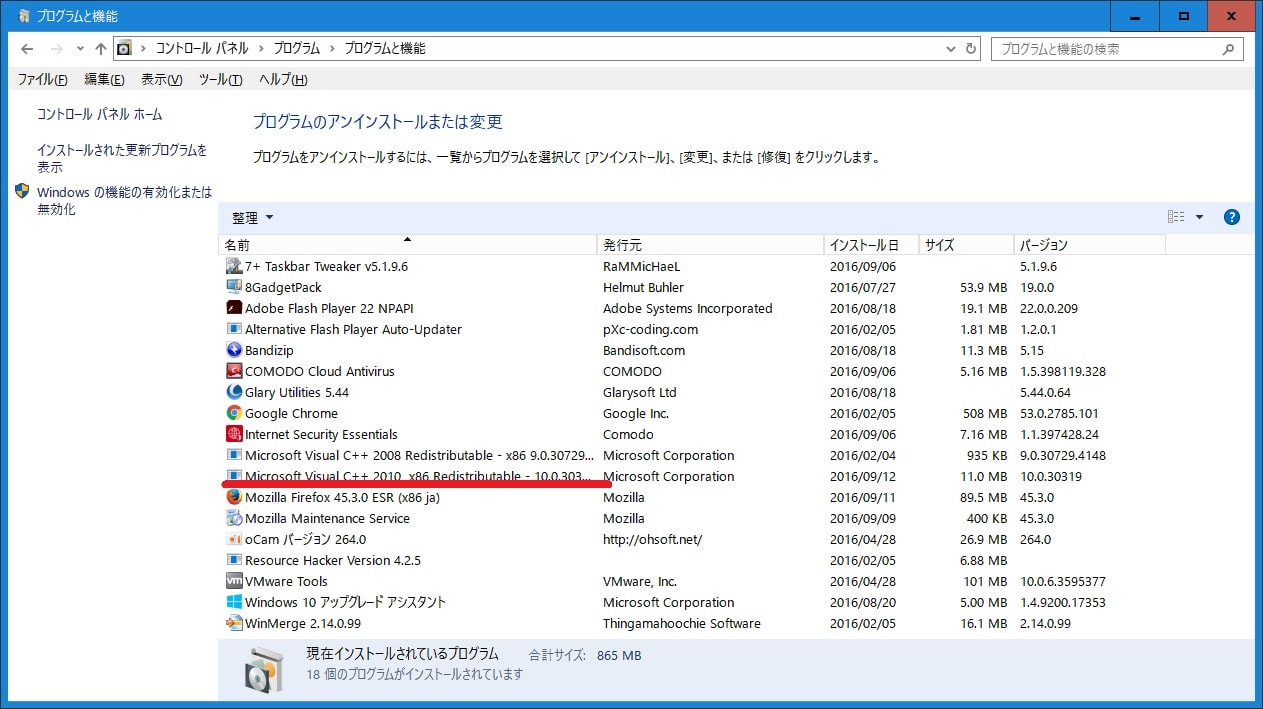The height and width of the screenshot is (709, 1263).
Task: Click the Thingamahoochie Software publisher cell
Action: pos(682,624)
